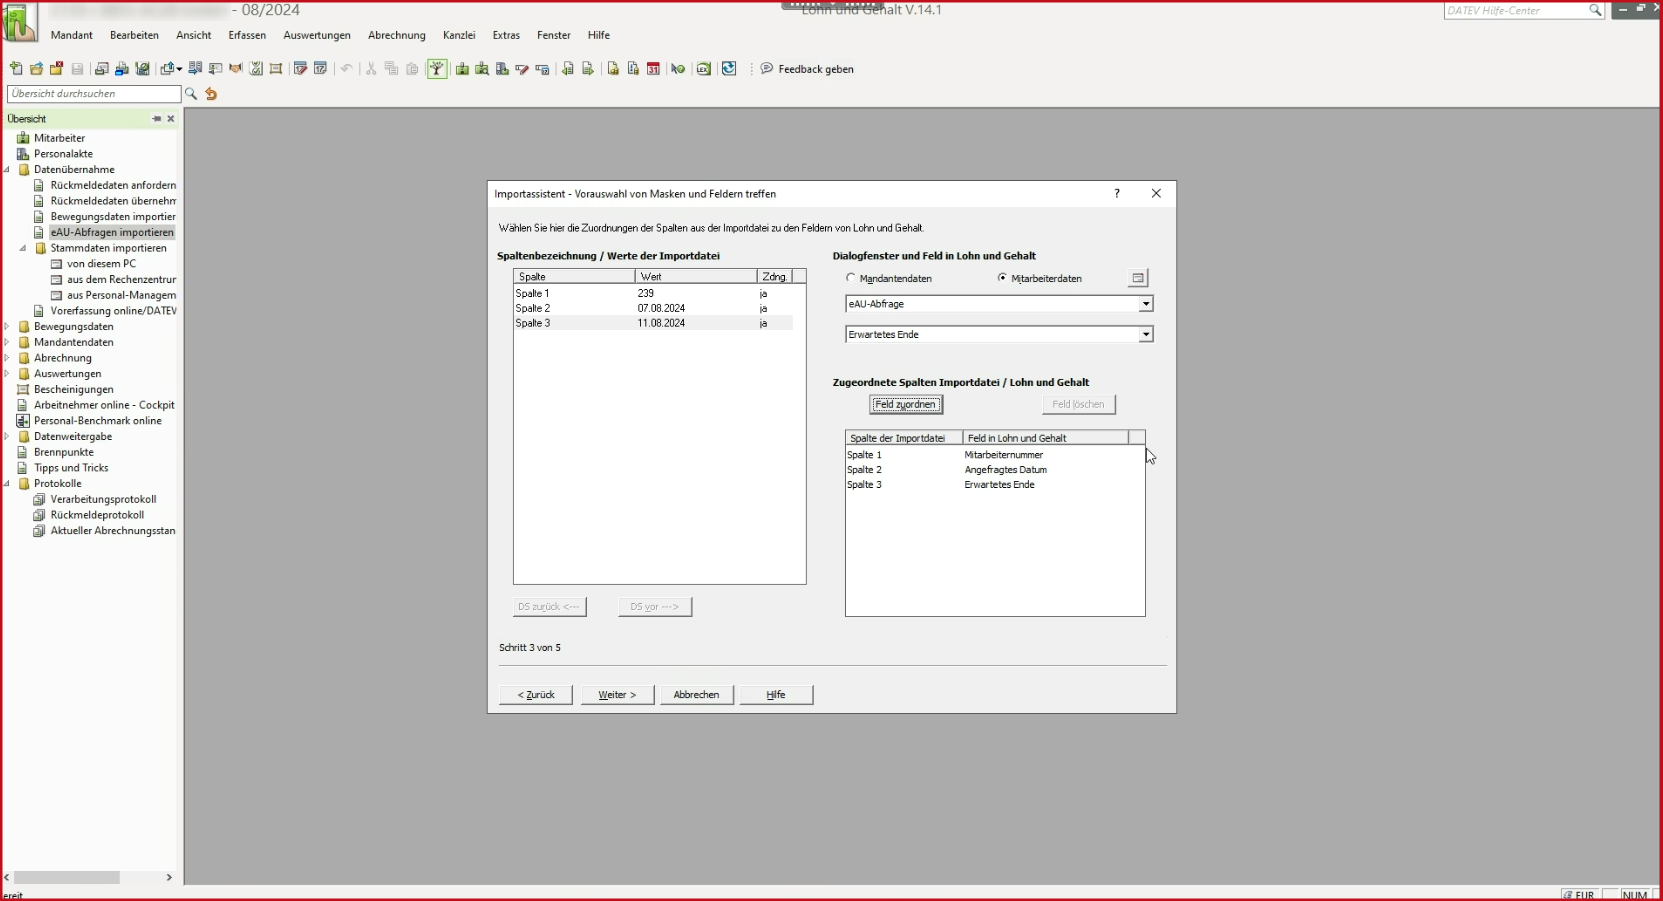Click the sidebar horizontal scrollbar thumb

coord(66,878)
